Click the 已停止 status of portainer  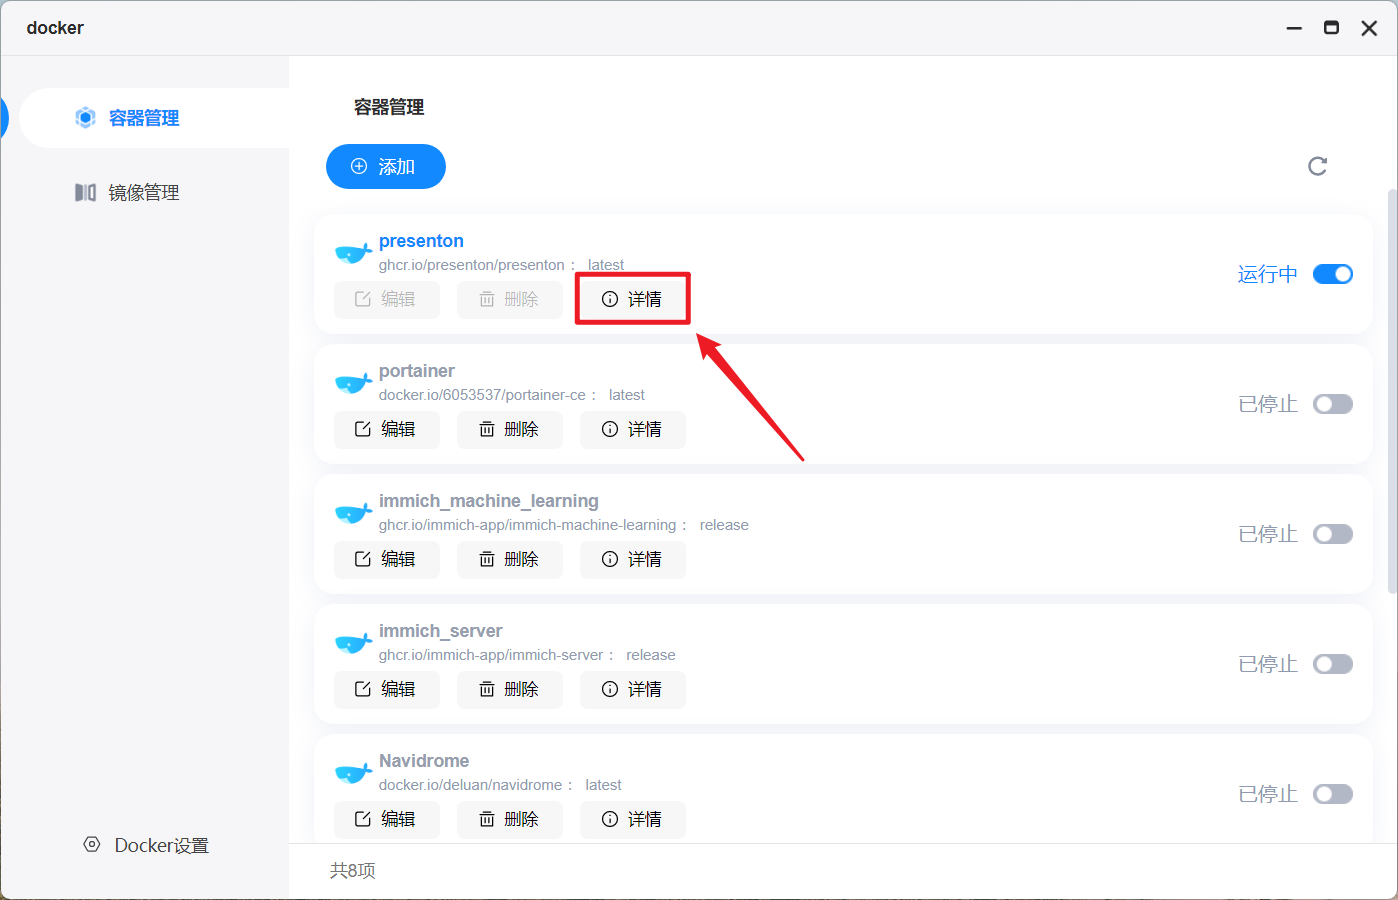(1267, 404)
